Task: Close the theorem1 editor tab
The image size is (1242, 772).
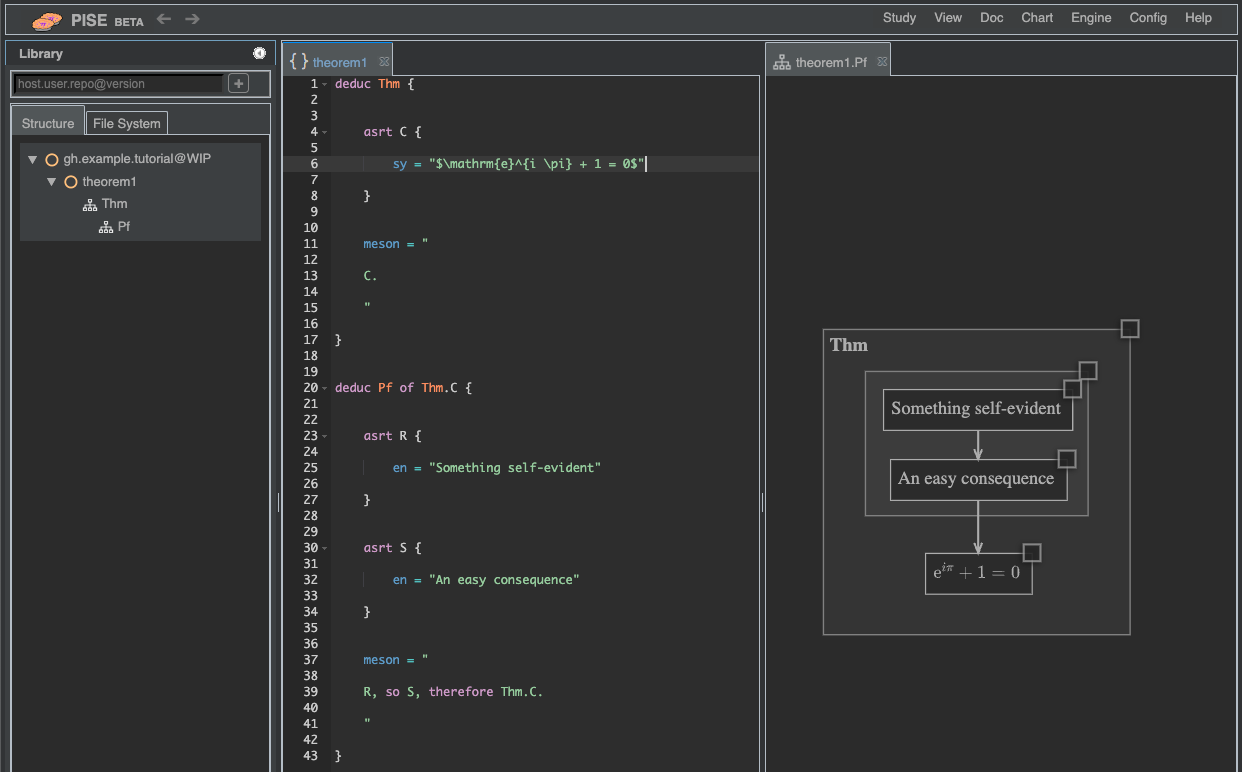Action: [384, 62]
